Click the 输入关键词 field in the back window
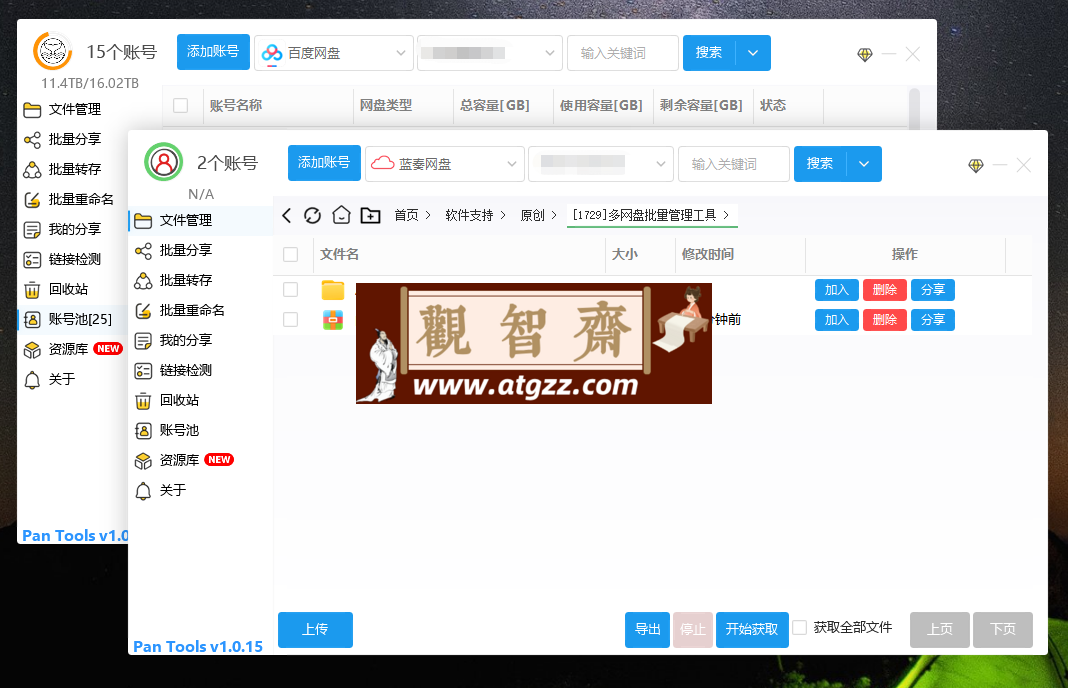 point(623,53)
